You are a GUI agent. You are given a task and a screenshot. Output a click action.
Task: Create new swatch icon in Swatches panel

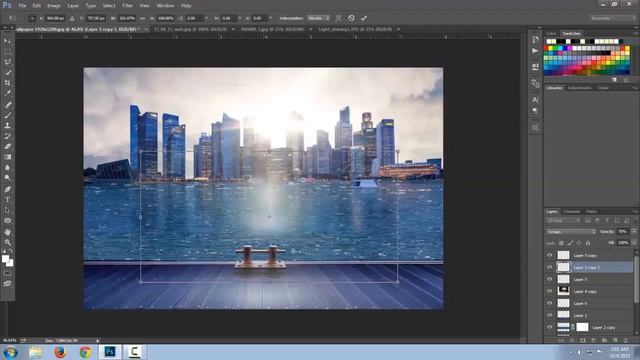click(x=614, y=80)
